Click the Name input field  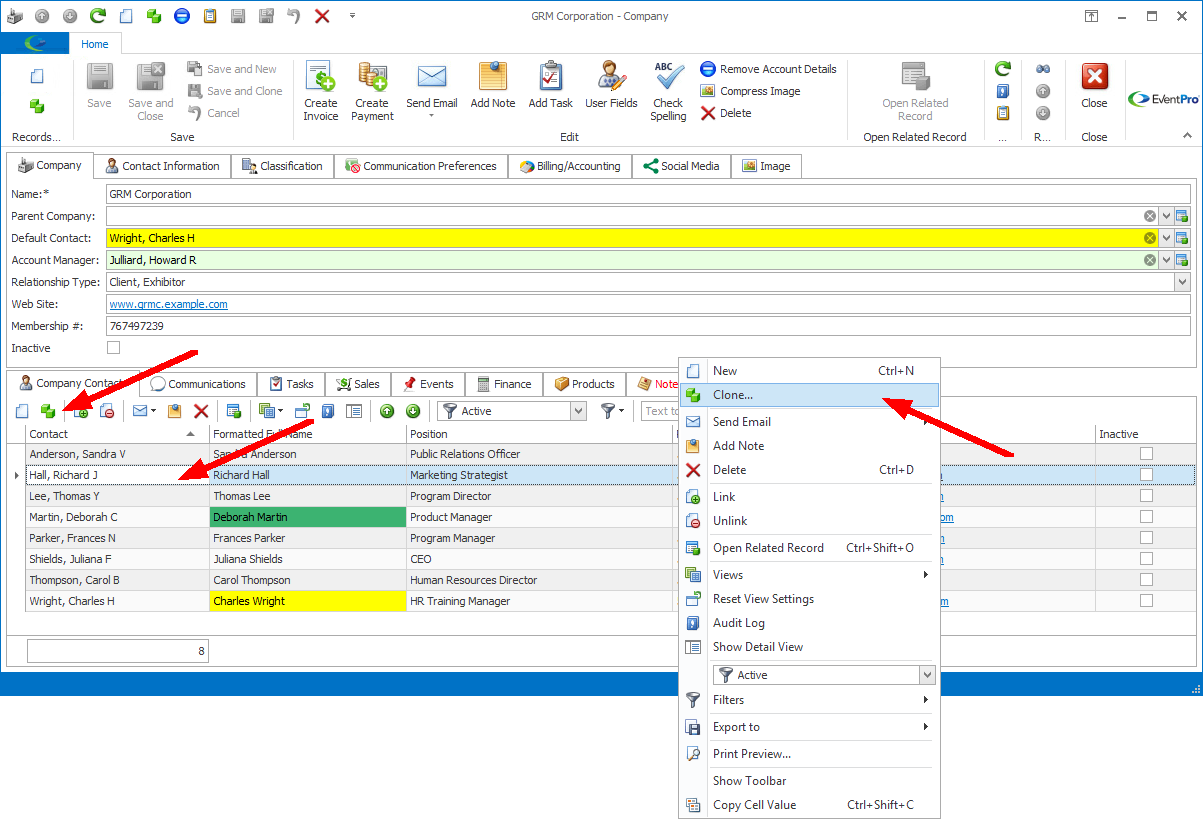click(x=648, y=194)
